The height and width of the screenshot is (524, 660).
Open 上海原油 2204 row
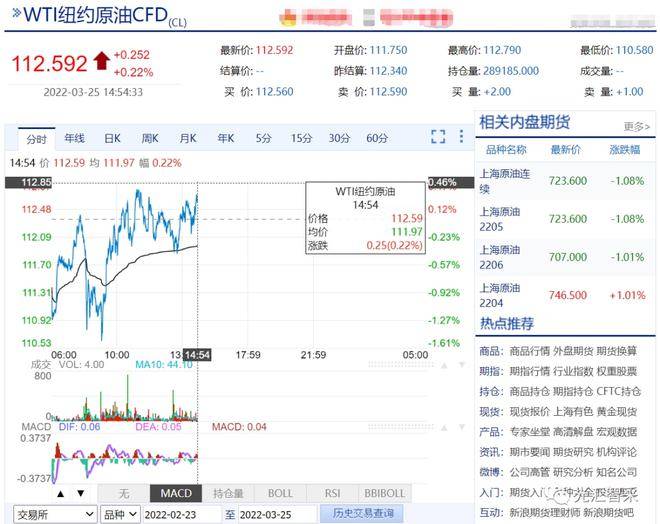click(565, 295)
